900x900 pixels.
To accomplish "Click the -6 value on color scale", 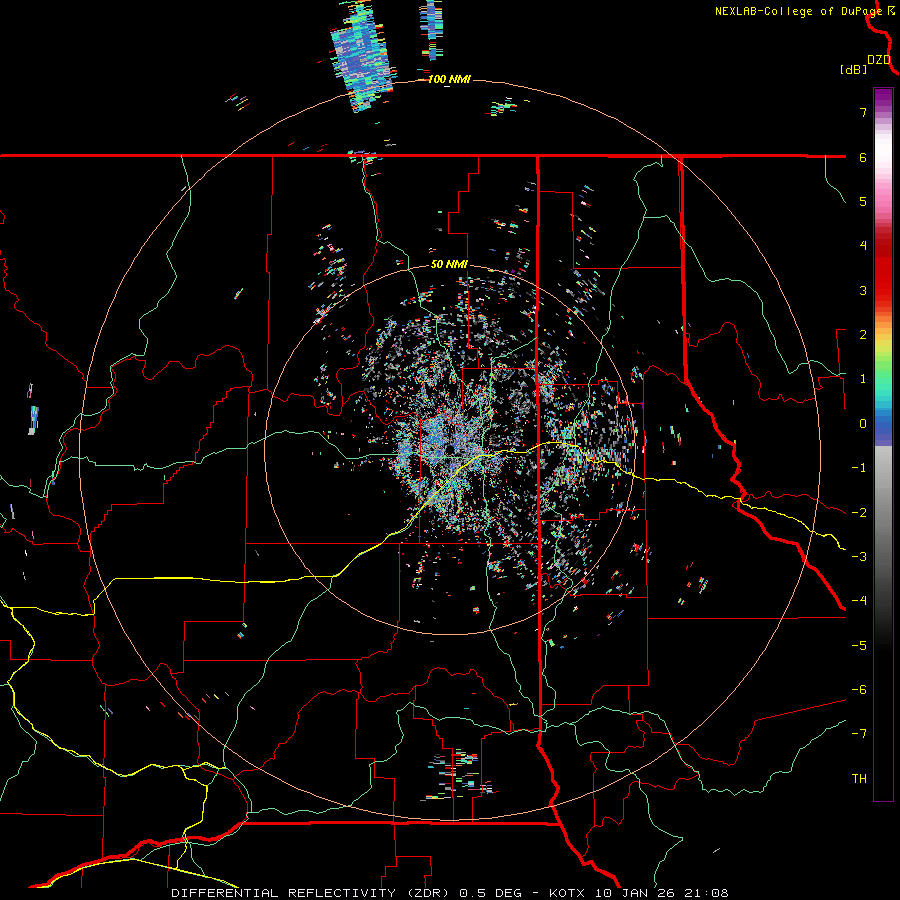I will [x=859, y=690].
